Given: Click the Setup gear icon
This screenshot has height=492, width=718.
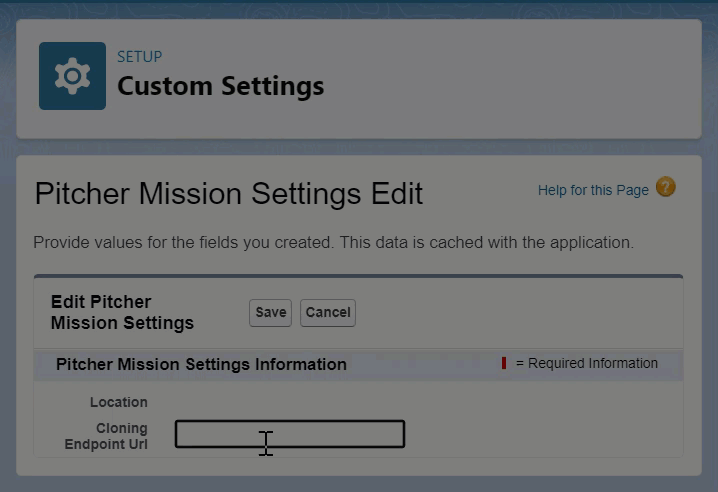Looking at the screenshot, I should point(72,76).
